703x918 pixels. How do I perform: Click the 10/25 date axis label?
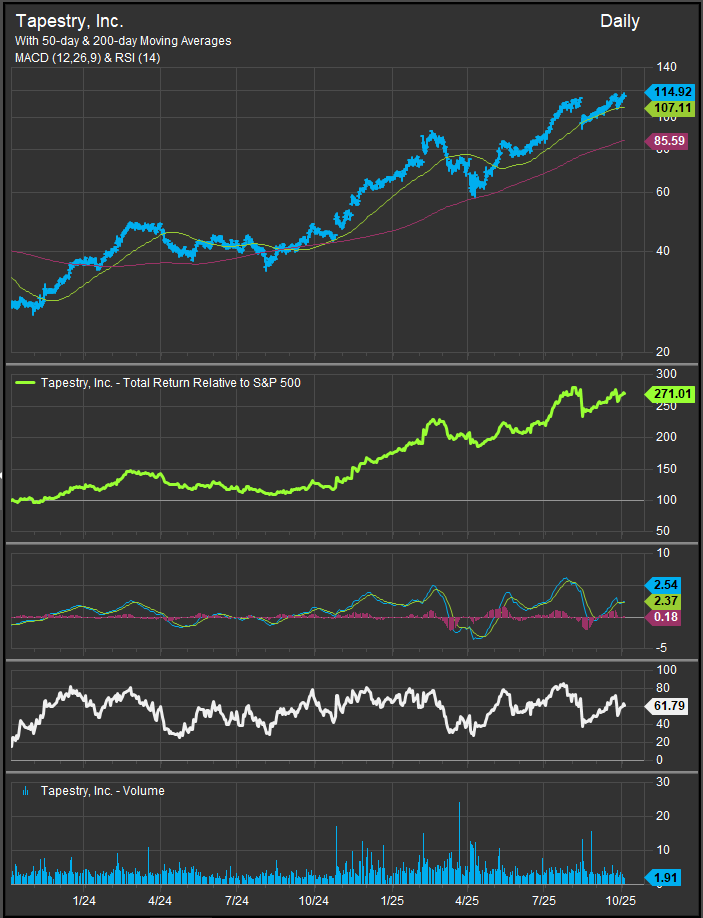click(x=621, y=901)
